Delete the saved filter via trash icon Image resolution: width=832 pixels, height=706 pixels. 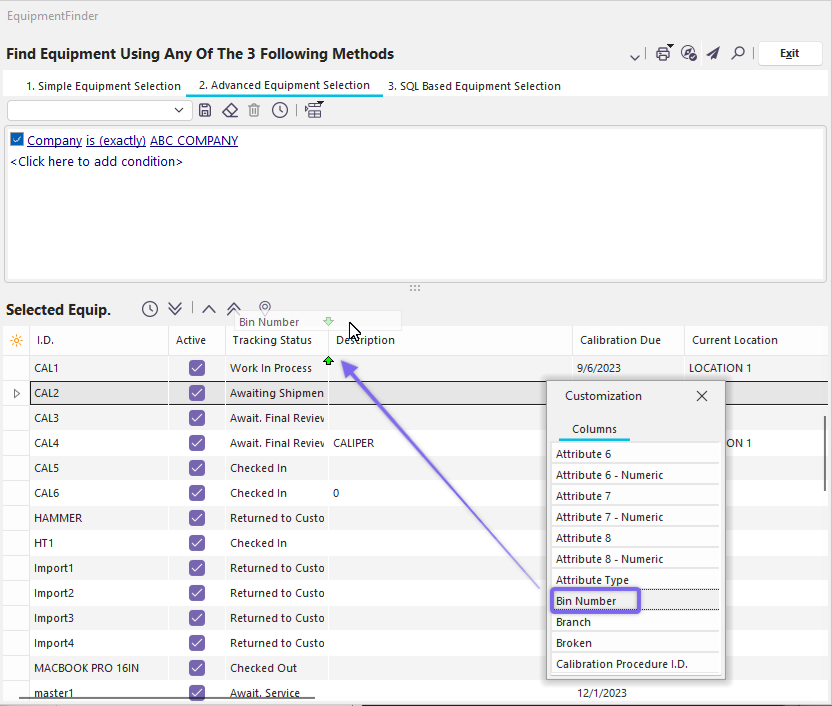254,110
